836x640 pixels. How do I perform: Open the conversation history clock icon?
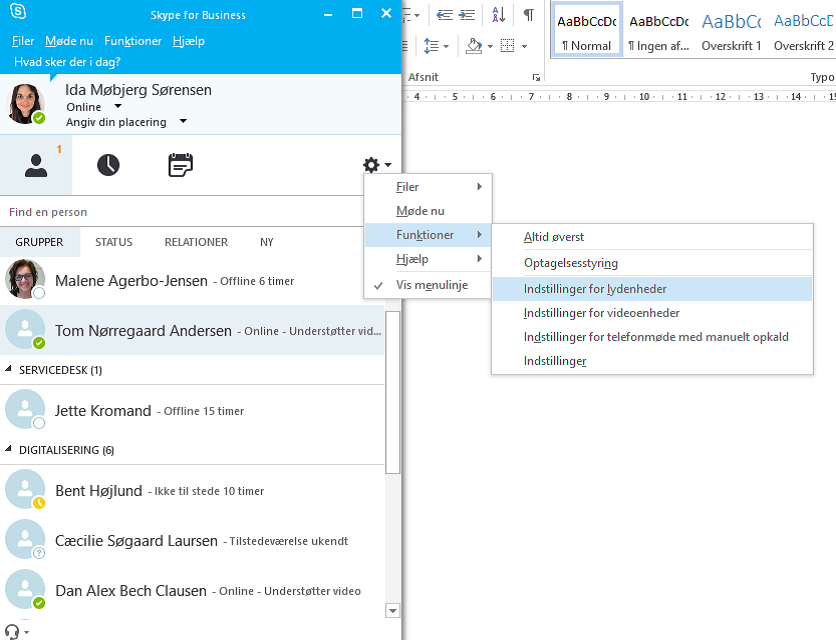108,165
